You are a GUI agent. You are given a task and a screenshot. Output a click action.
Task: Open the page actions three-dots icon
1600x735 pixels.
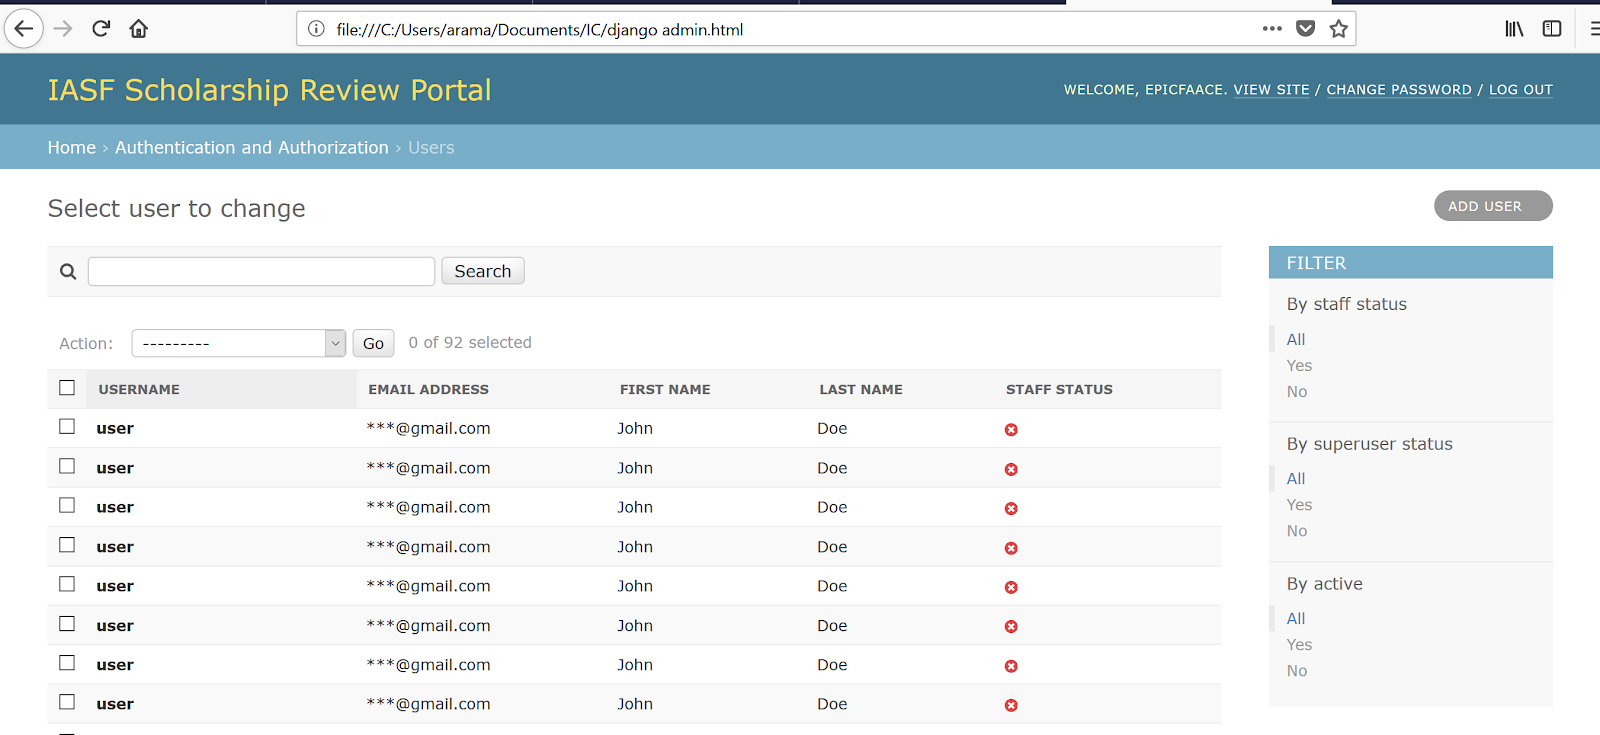pyautogui.click(x=1272, y=29)
